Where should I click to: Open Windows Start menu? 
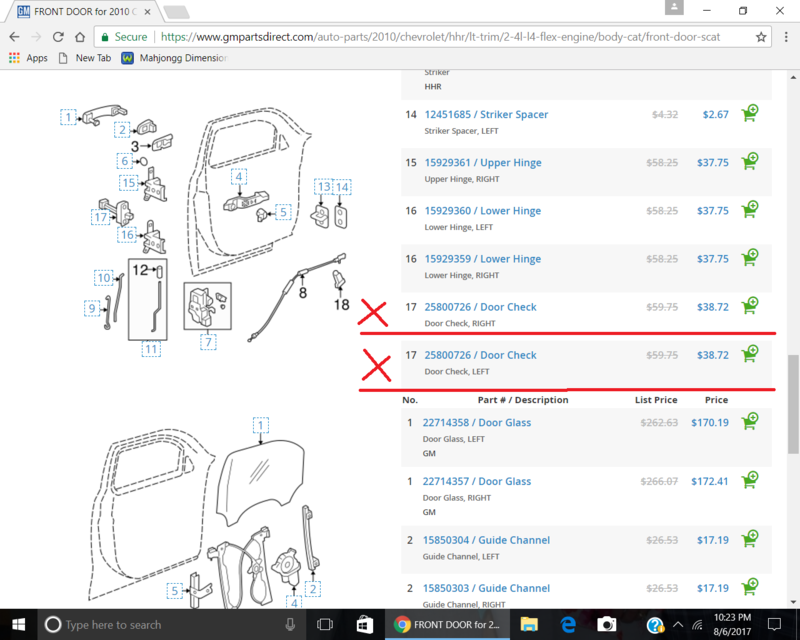(18, 624)
